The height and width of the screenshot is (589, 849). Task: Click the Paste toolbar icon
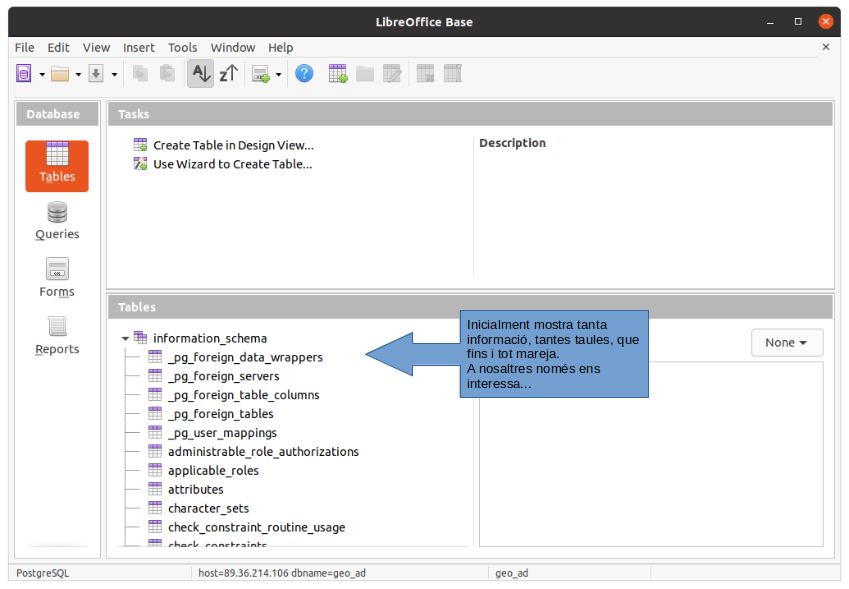[x=167, y=74]
